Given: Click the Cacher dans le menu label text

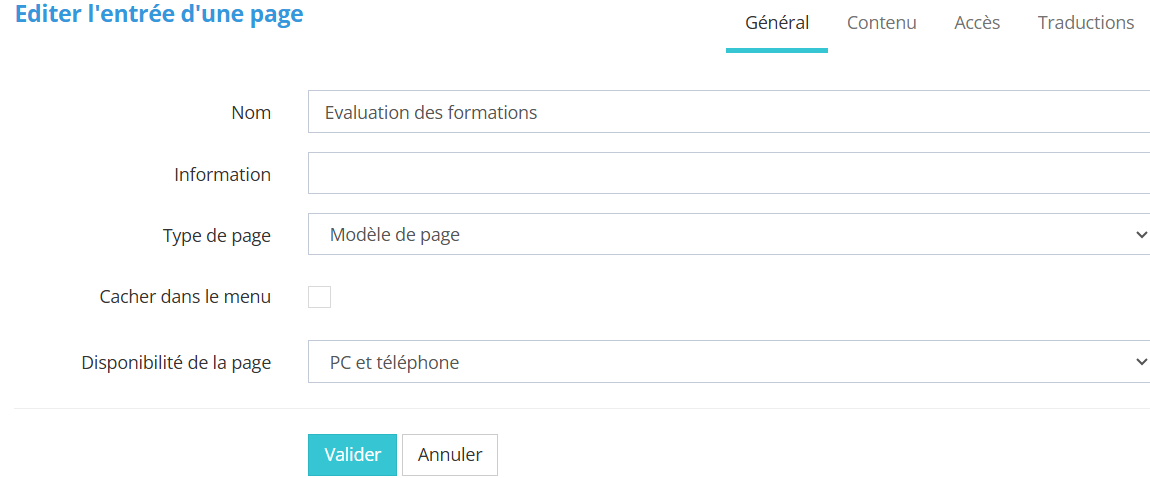Looking at the screenshot, I should coord(185,297).
